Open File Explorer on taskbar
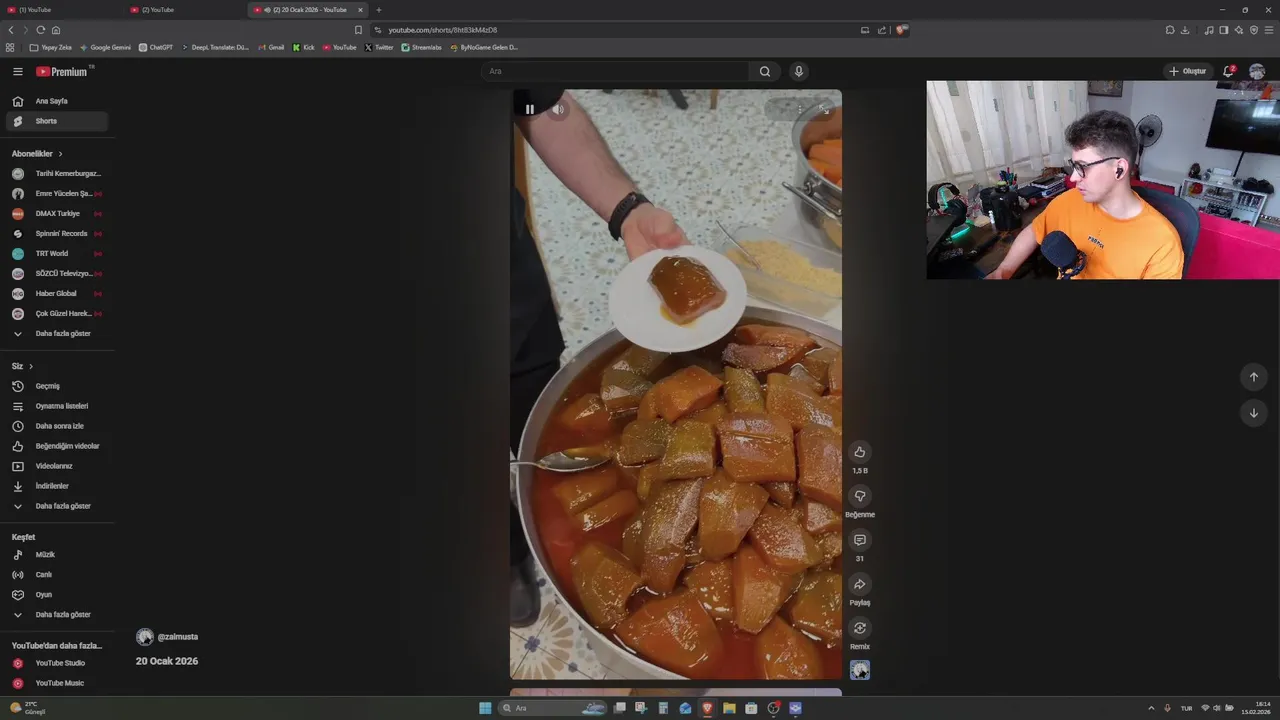Image resolution: width=1280 pixels, height=720 pixels. 729,708
